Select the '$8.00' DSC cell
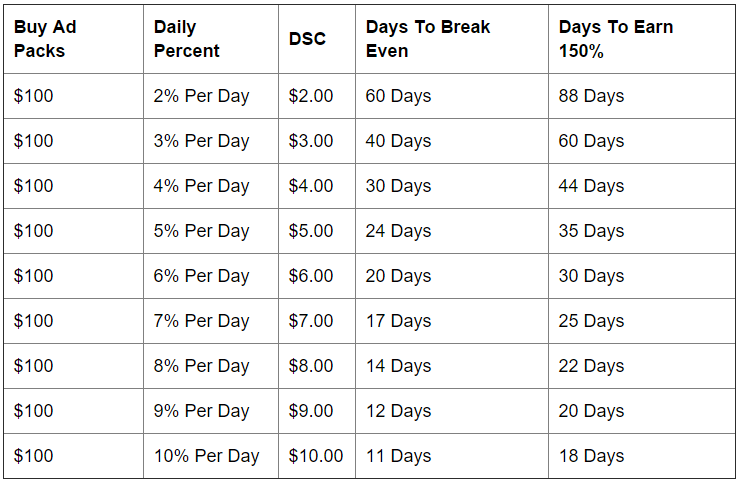This screenshot has width=740, height=483. click(x=311, y=366)
